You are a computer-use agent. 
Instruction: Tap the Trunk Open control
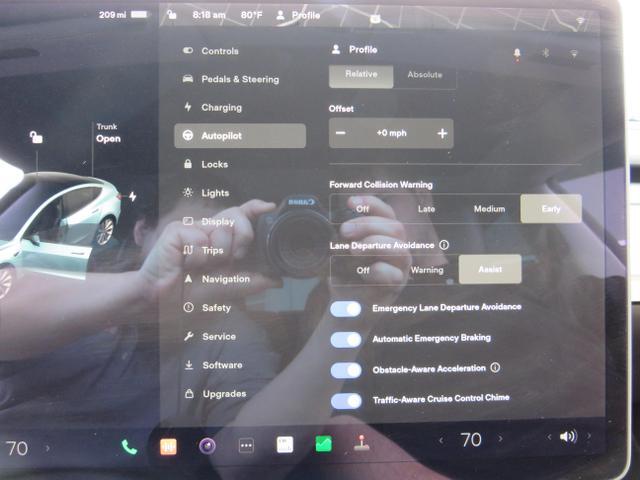tap(108, 133)
